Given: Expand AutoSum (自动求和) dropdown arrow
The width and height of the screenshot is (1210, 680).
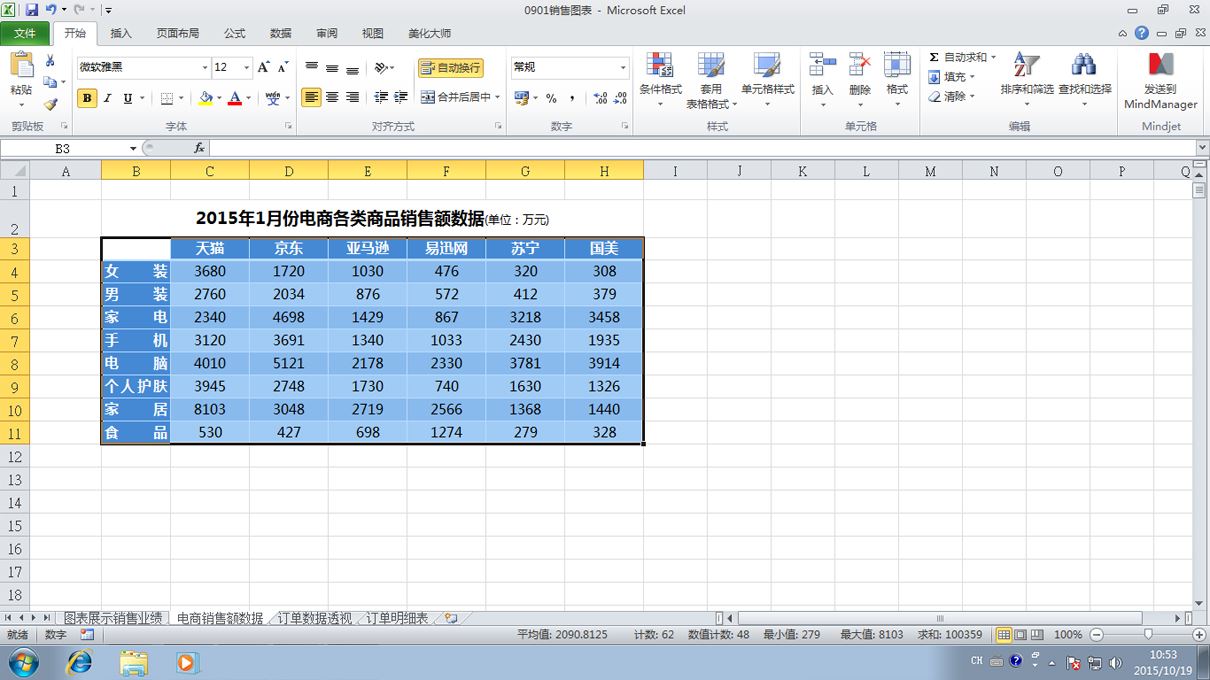Looking at the screenshot, I should [993, 57].
